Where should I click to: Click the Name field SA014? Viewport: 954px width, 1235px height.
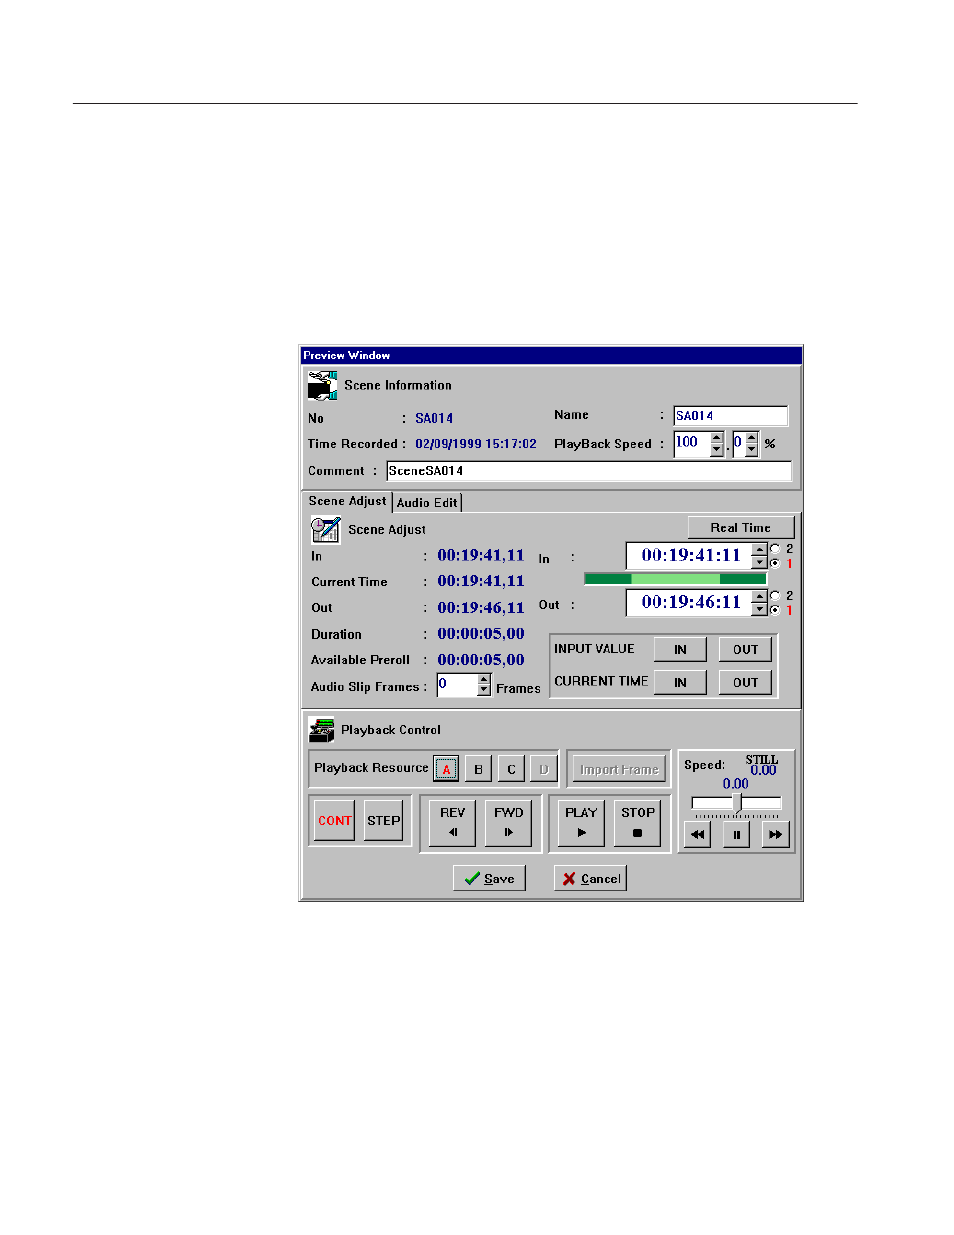pos(730,416)
